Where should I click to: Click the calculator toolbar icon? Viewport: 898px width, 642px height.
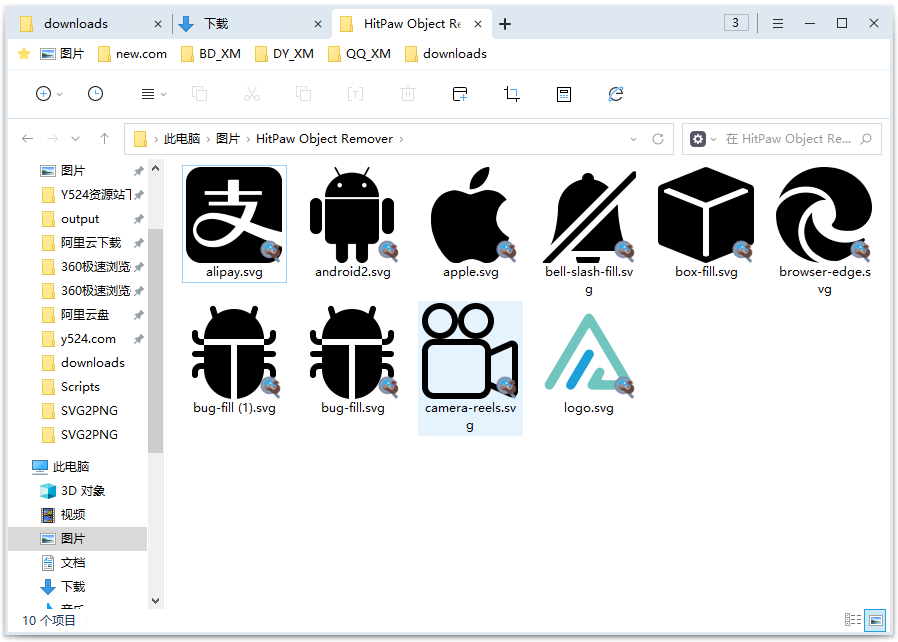tap(564, 94)
